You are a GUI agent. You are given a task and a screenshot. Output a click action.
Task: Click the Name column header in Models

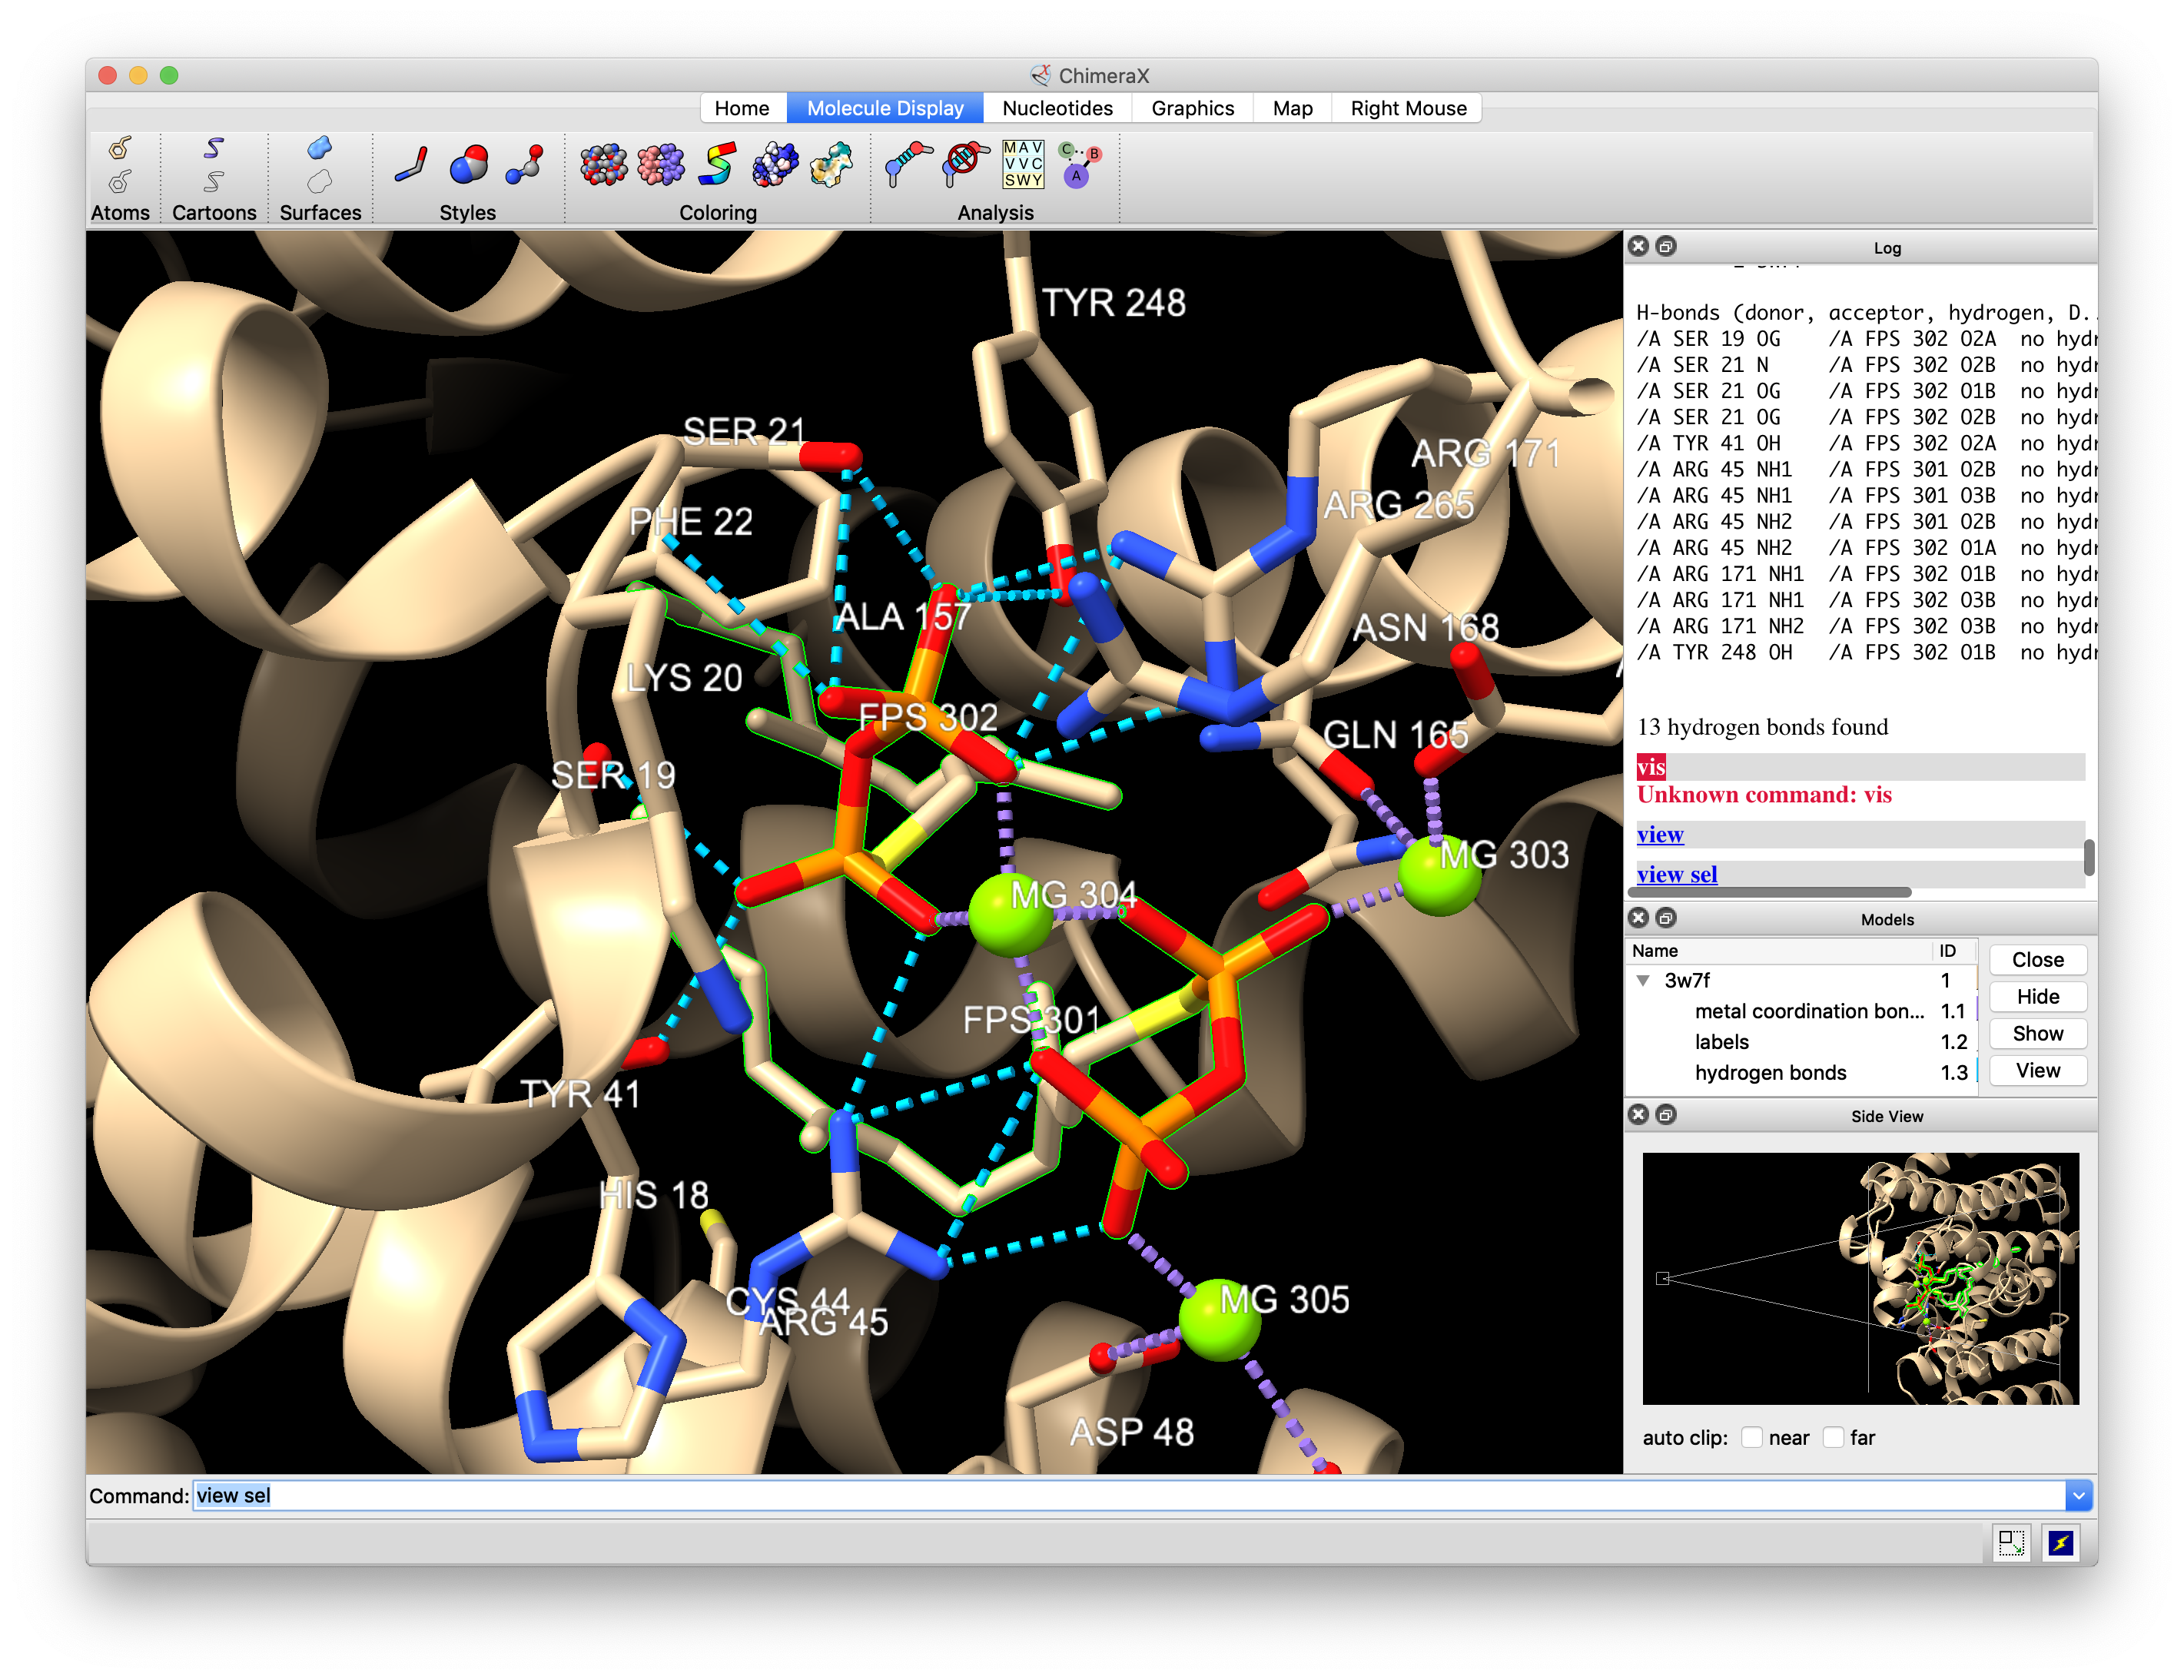pyautogui.click(x=1780, y=951)
